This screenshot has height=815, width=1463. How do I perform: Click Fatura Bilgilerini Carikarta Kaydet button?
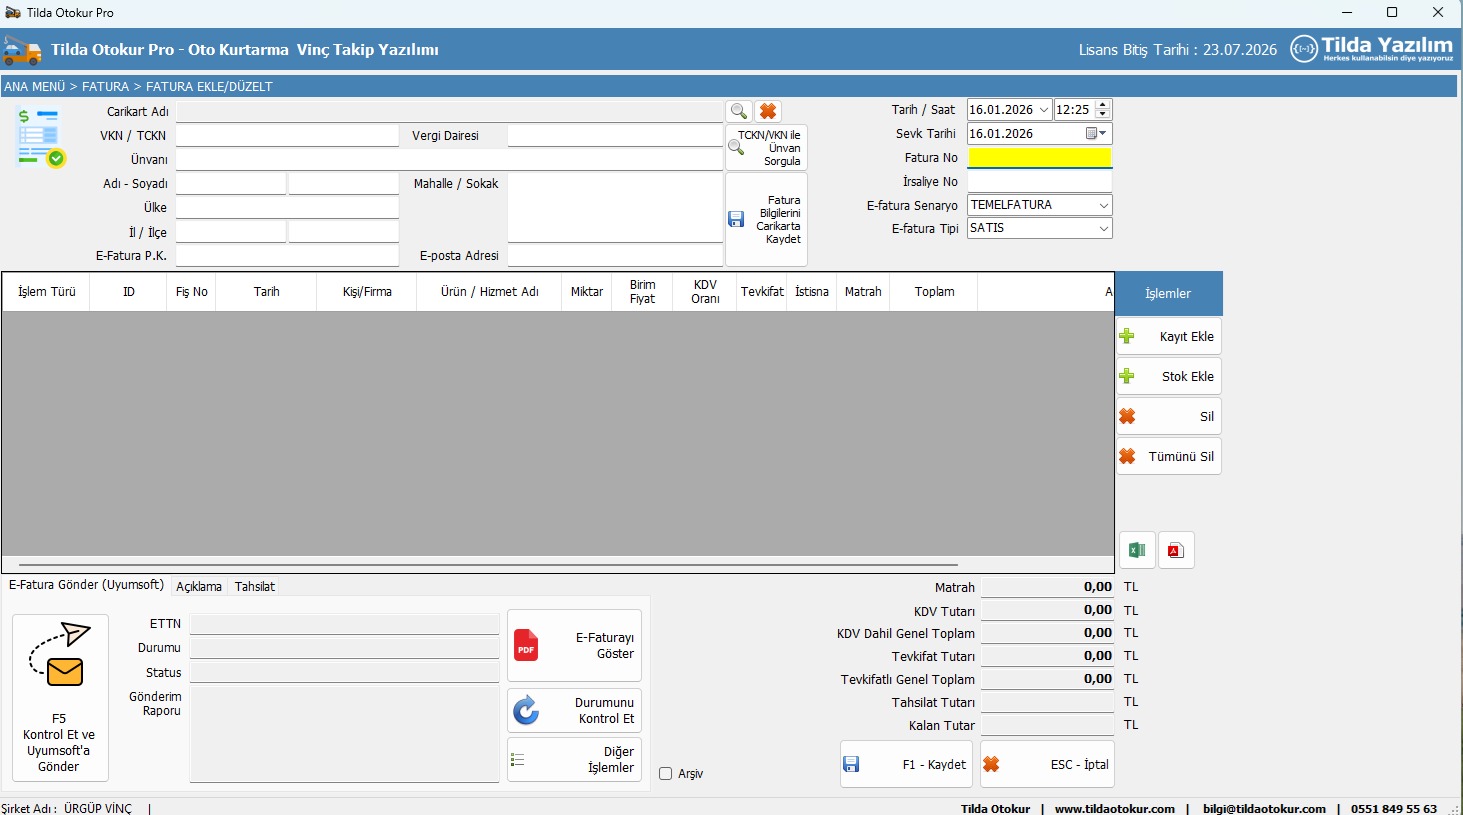click(x=766, y=220)
